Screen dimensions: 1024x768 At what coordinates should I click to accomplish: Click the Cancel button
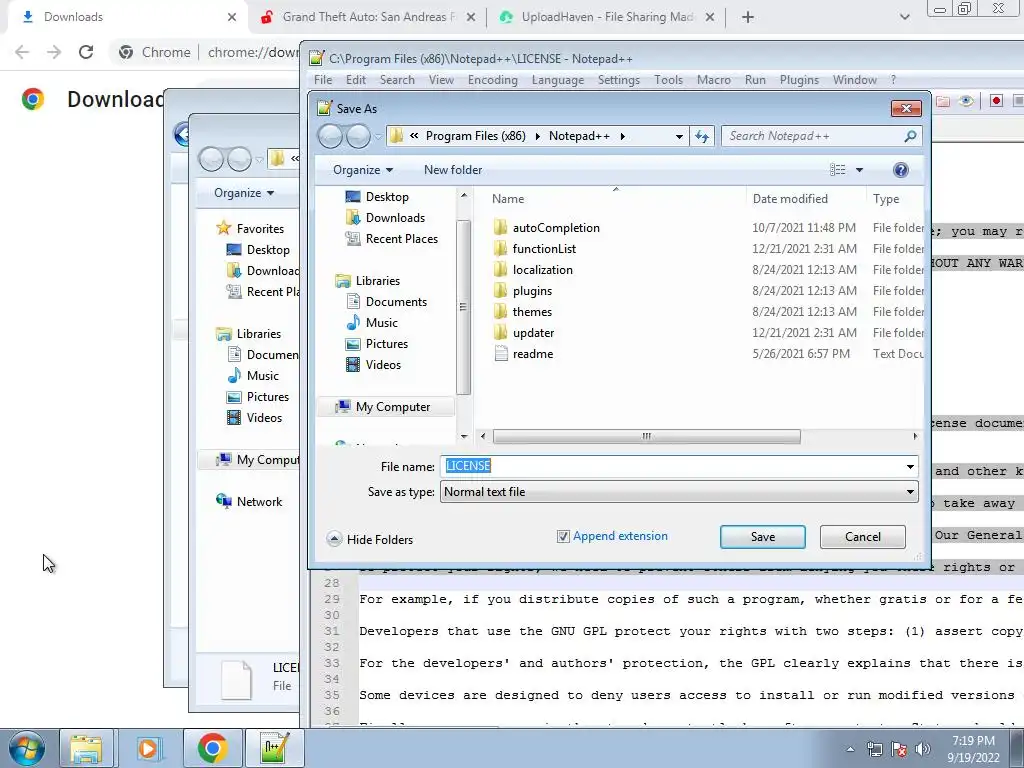tap(862, 537)
